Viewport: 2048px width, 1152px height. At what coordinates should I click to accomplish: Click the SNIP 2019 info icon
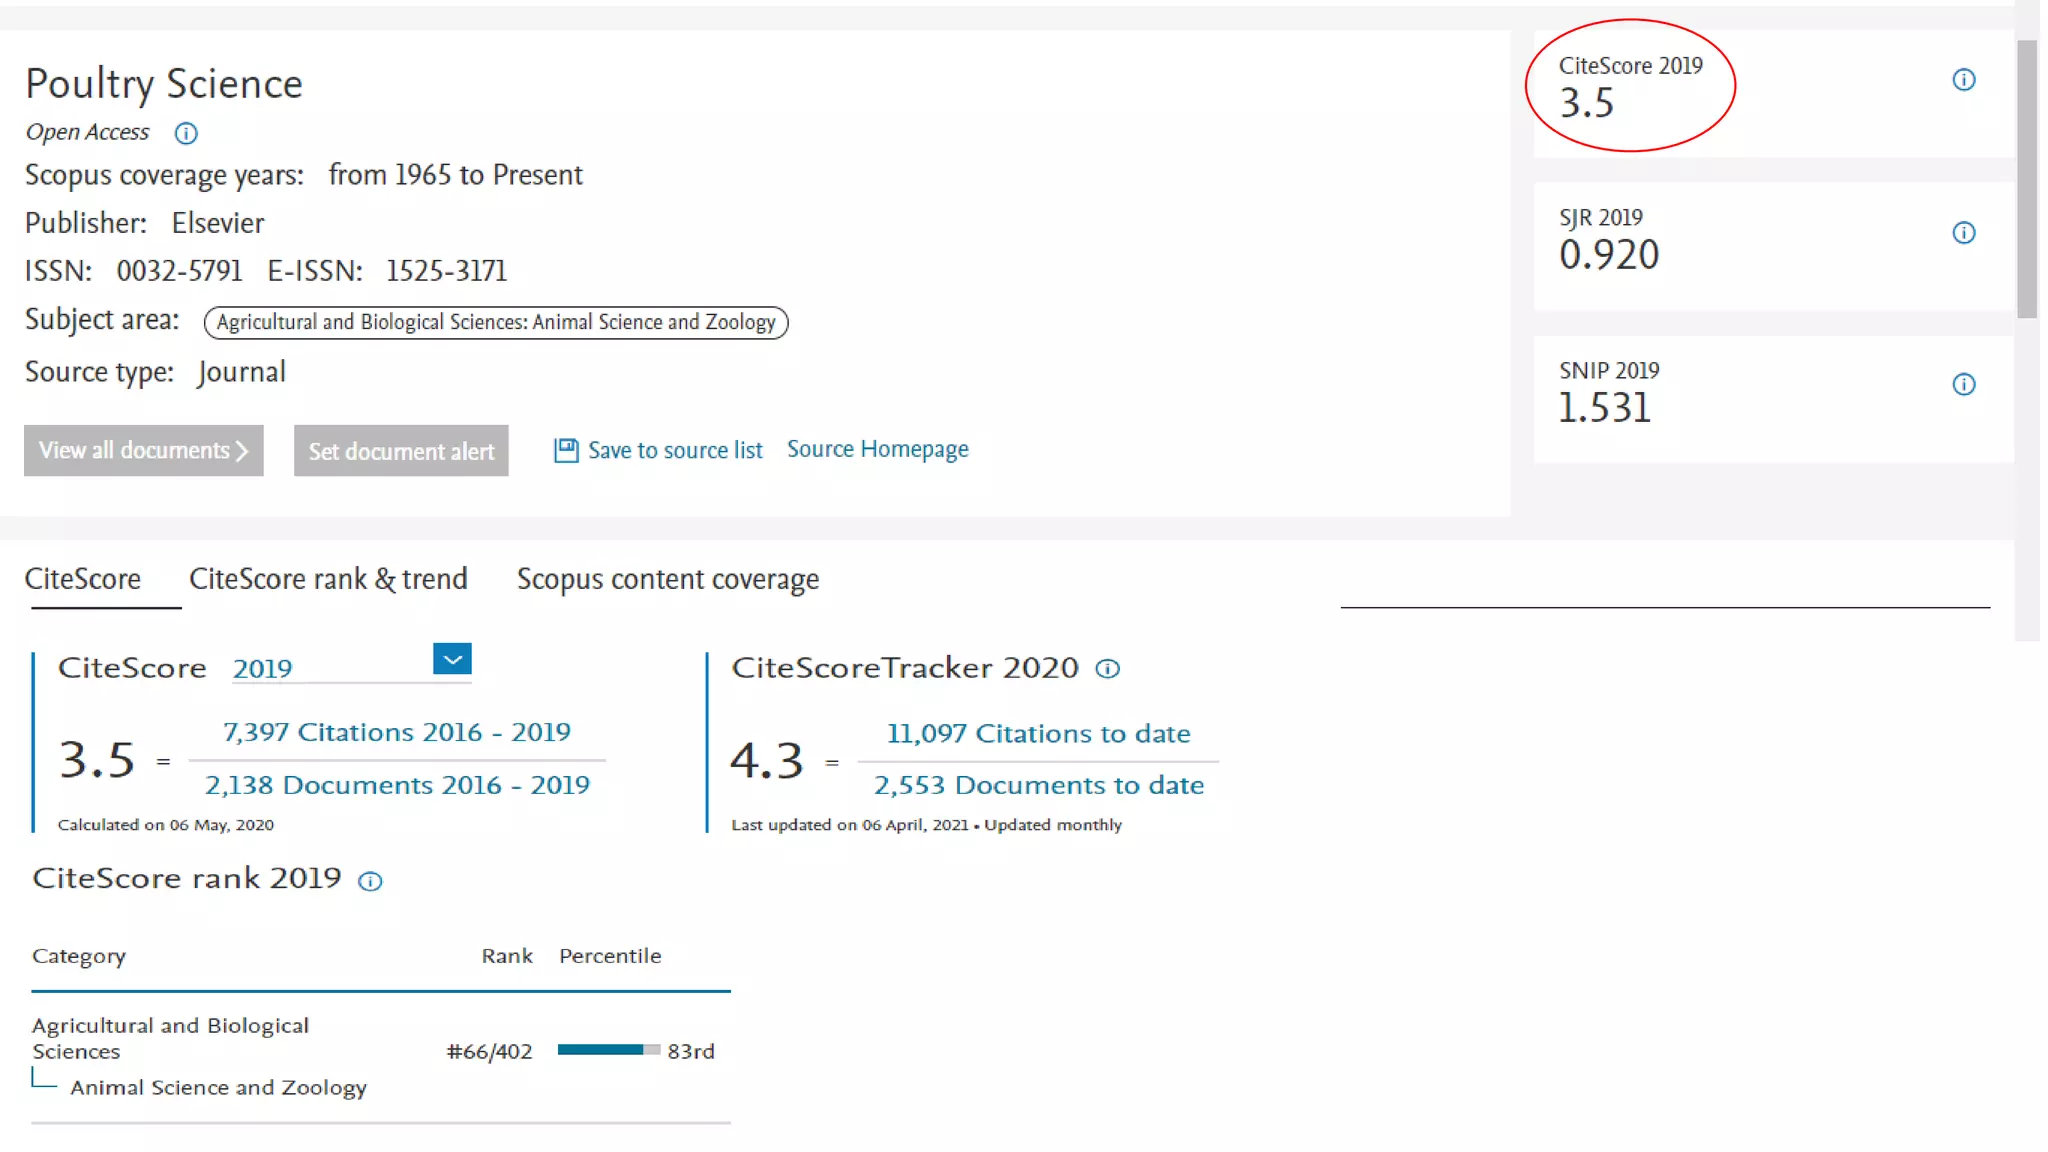click(1963, 385)
